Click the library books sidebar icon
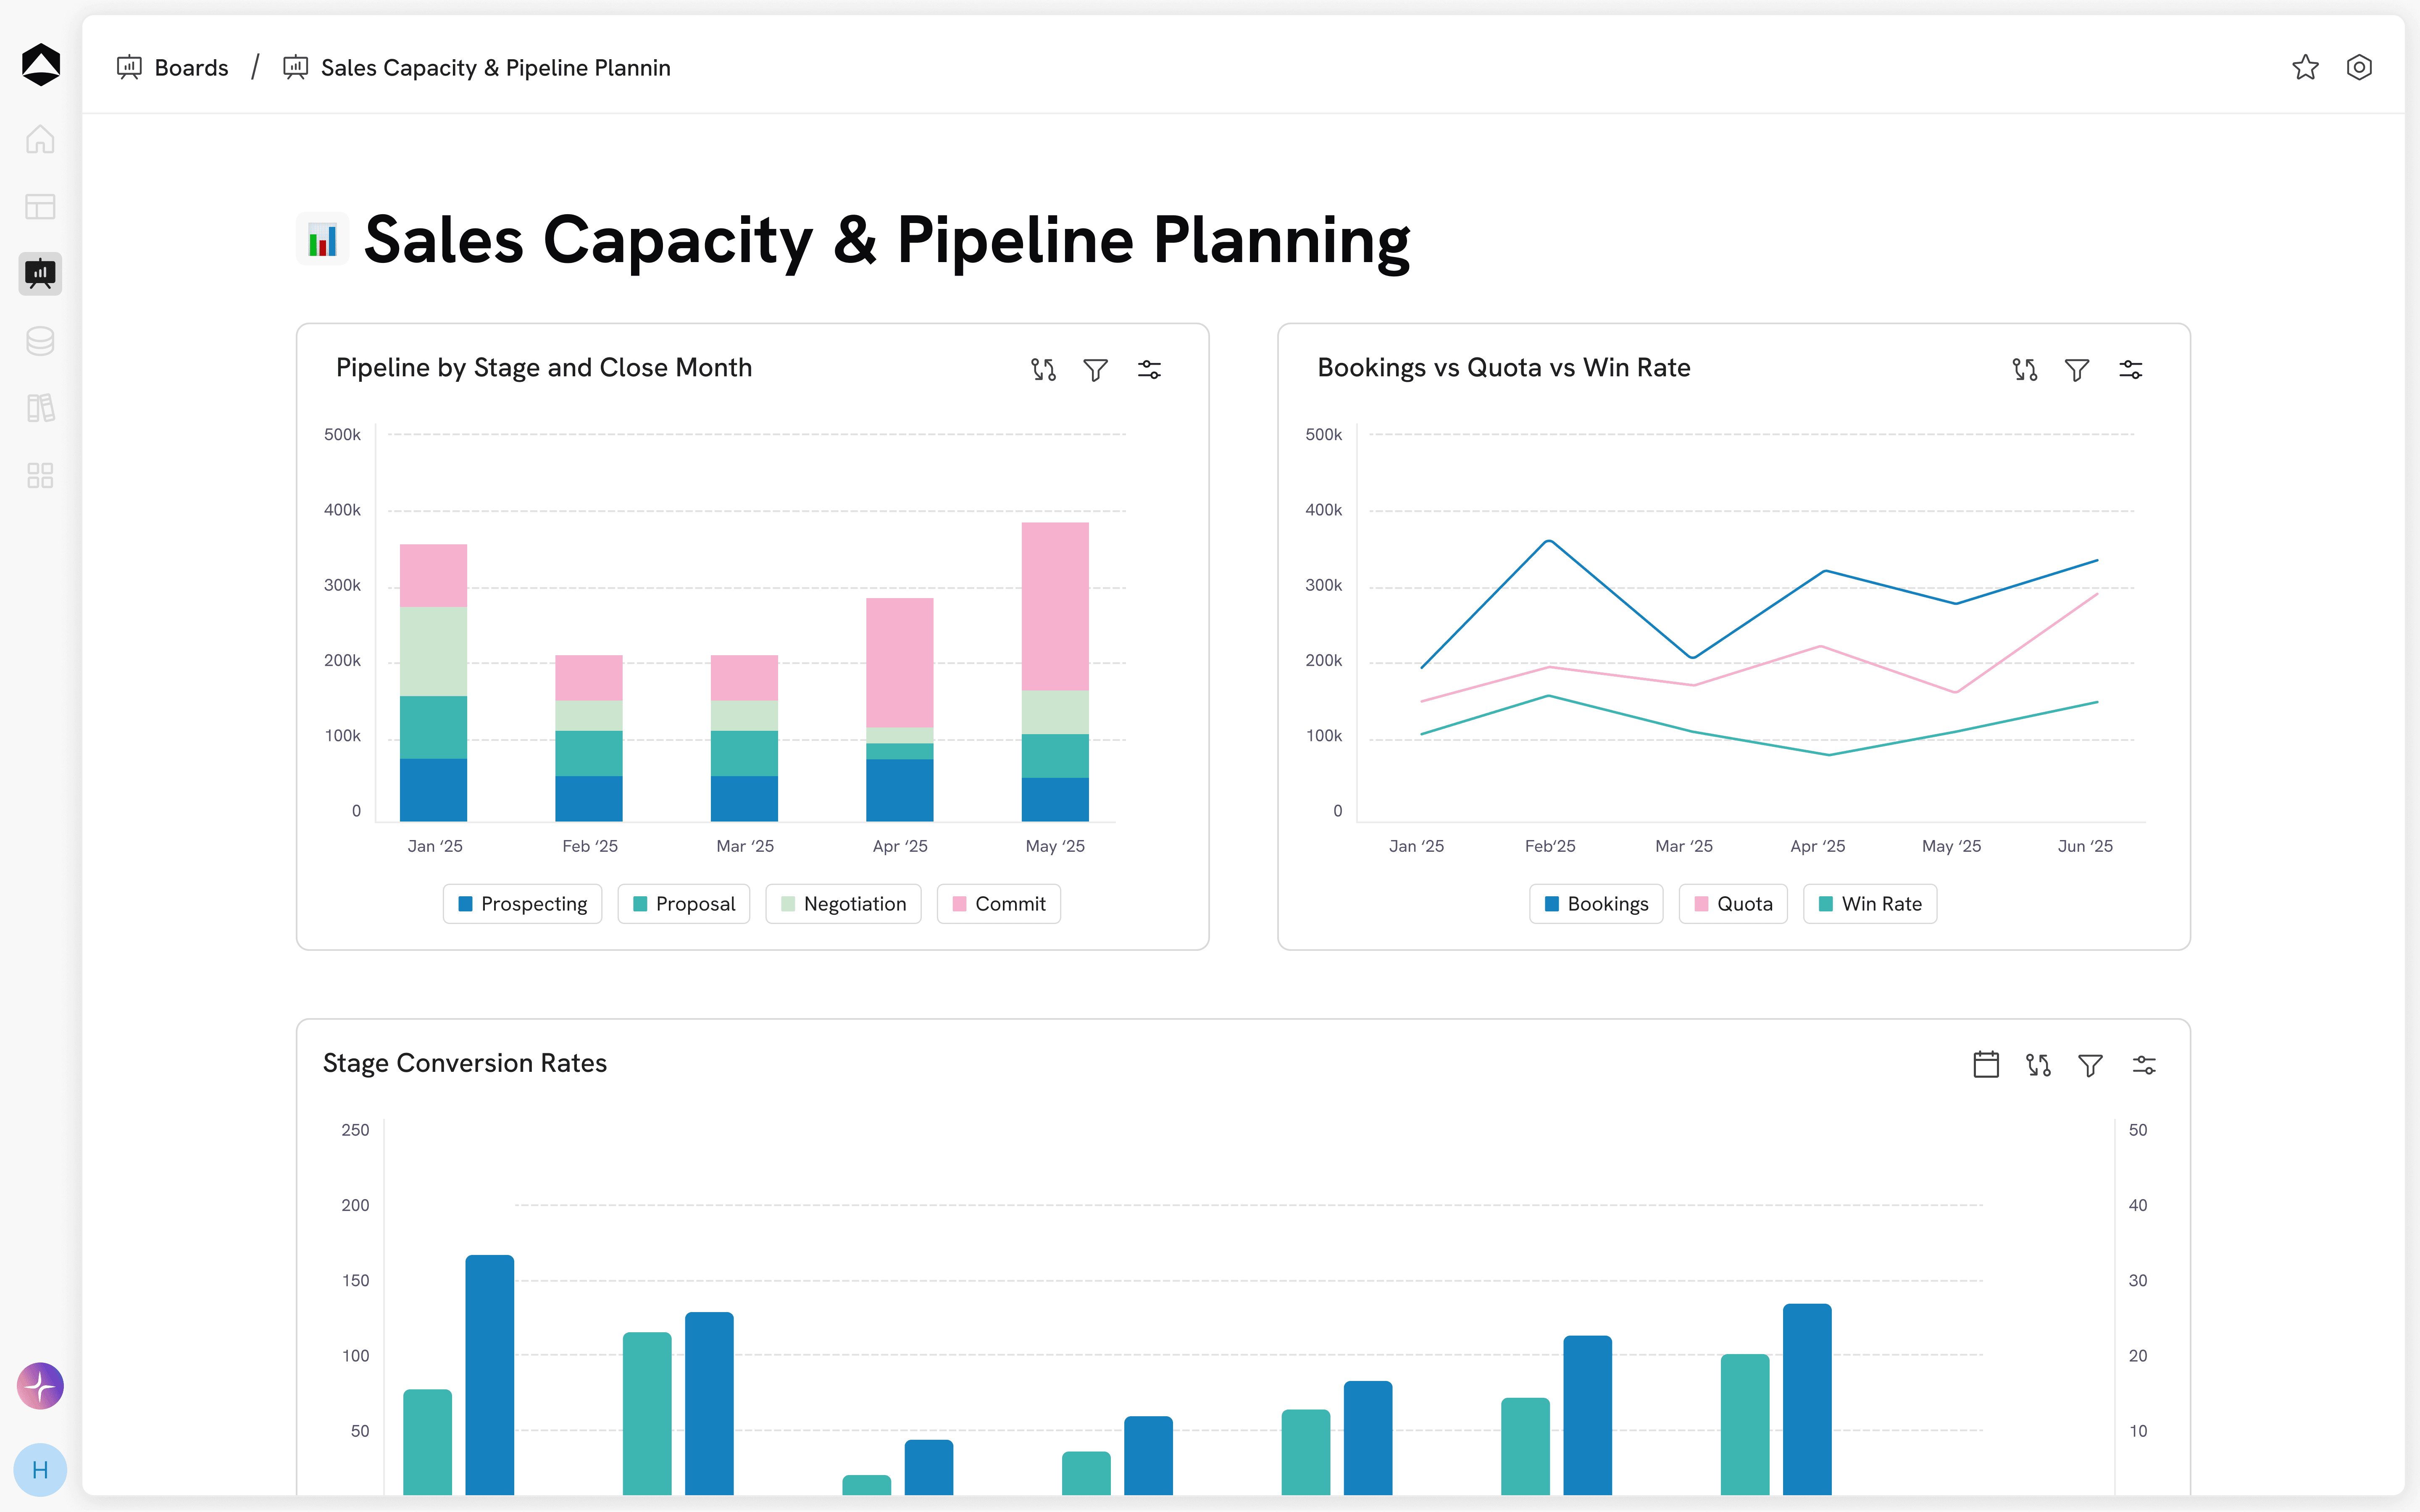The image size is (2420, 1512). [x=40, y=408]
